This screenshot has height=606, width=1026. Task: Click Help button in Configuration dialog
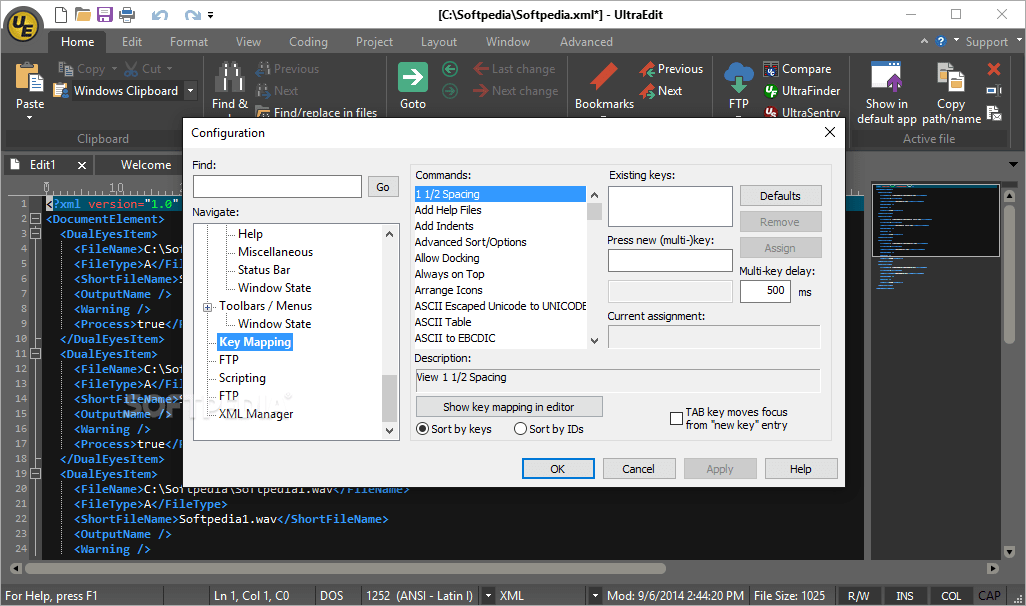pos(800,469)
